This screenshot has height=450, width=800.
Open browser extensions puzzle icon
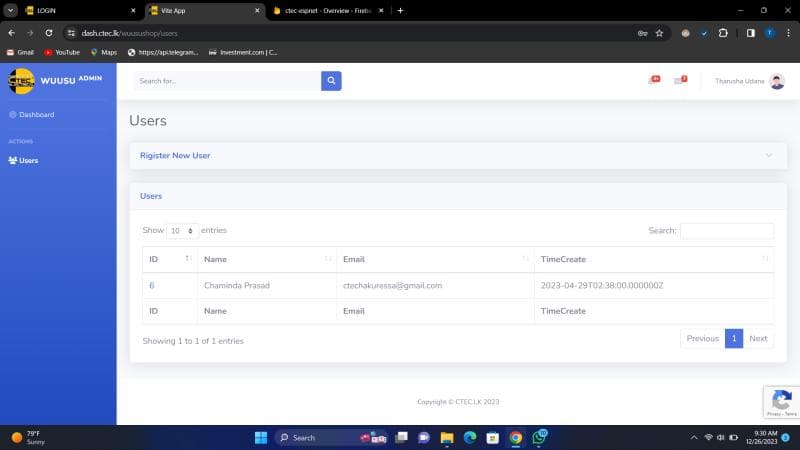coord(723,33)
